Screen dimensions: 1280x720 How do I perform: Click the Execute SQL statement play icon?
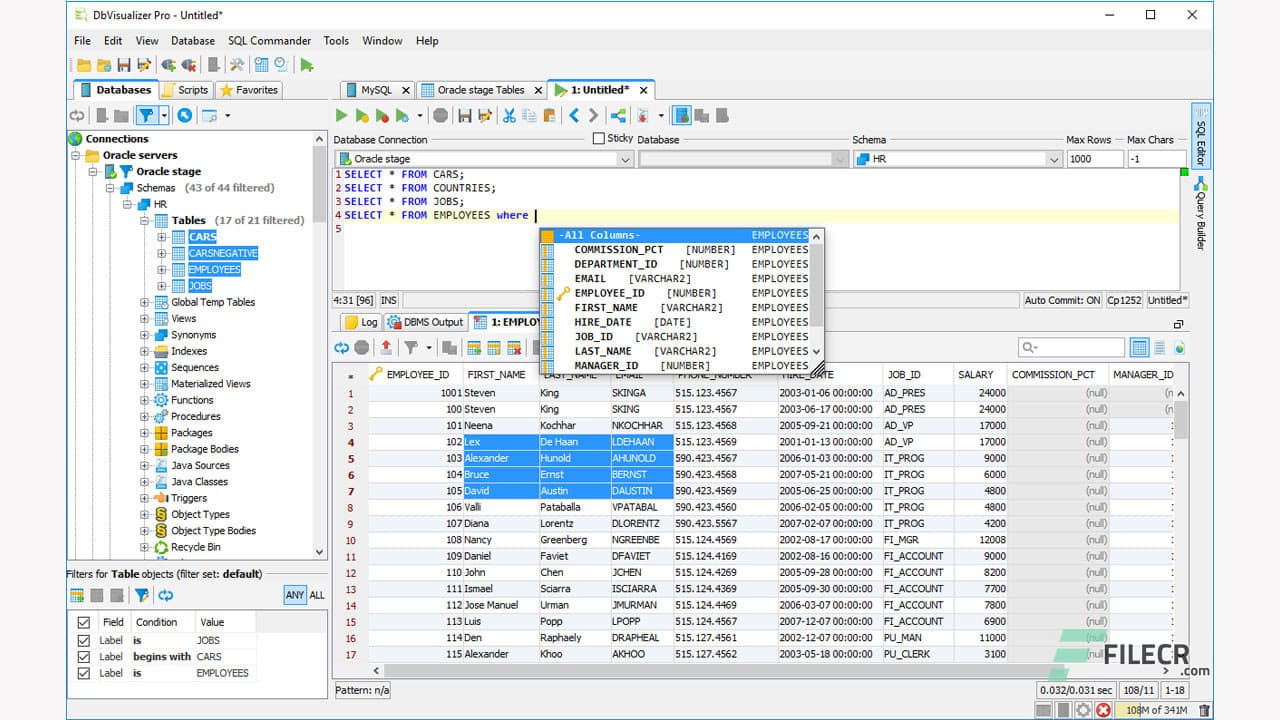[x=341, y=115]
